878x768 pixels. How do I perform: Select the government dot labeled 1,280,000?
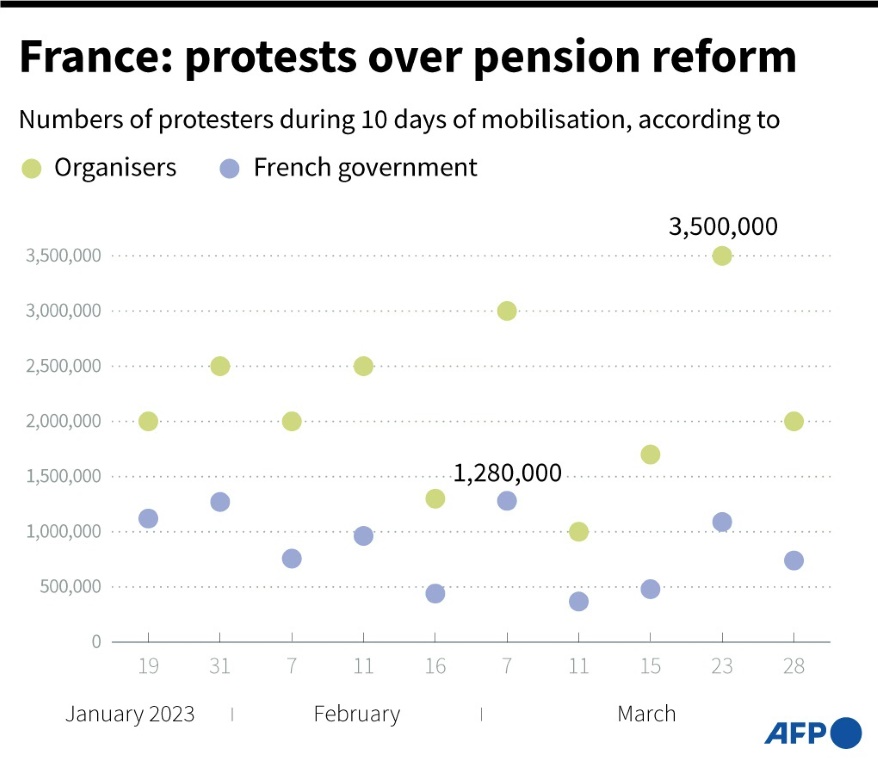tap(507, 501)
